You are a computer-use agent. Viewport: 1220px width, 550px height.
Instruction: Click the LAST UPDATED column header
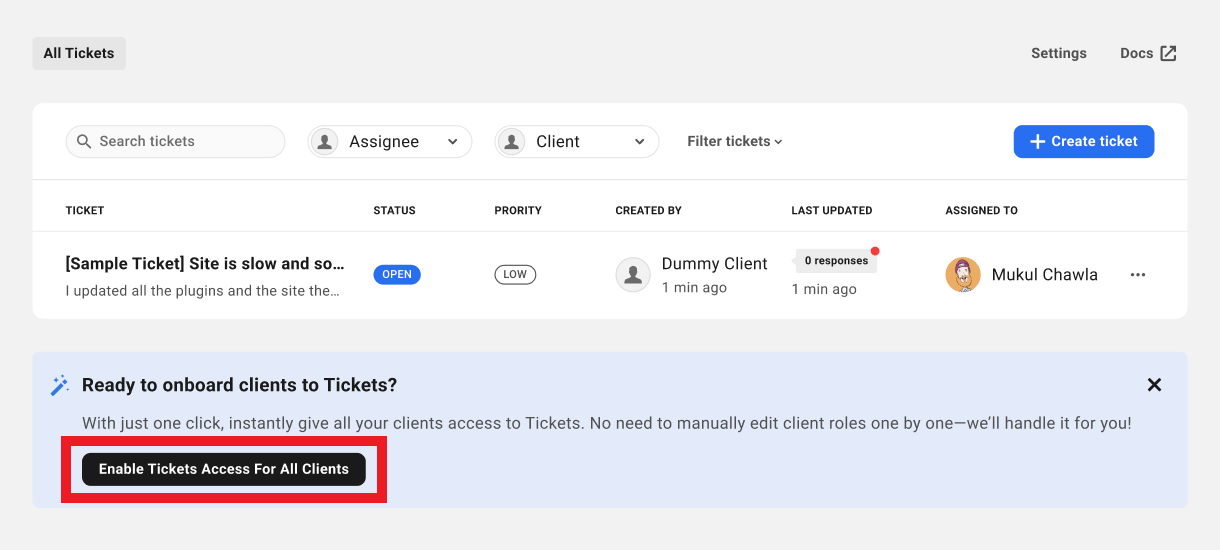[832, 210]
